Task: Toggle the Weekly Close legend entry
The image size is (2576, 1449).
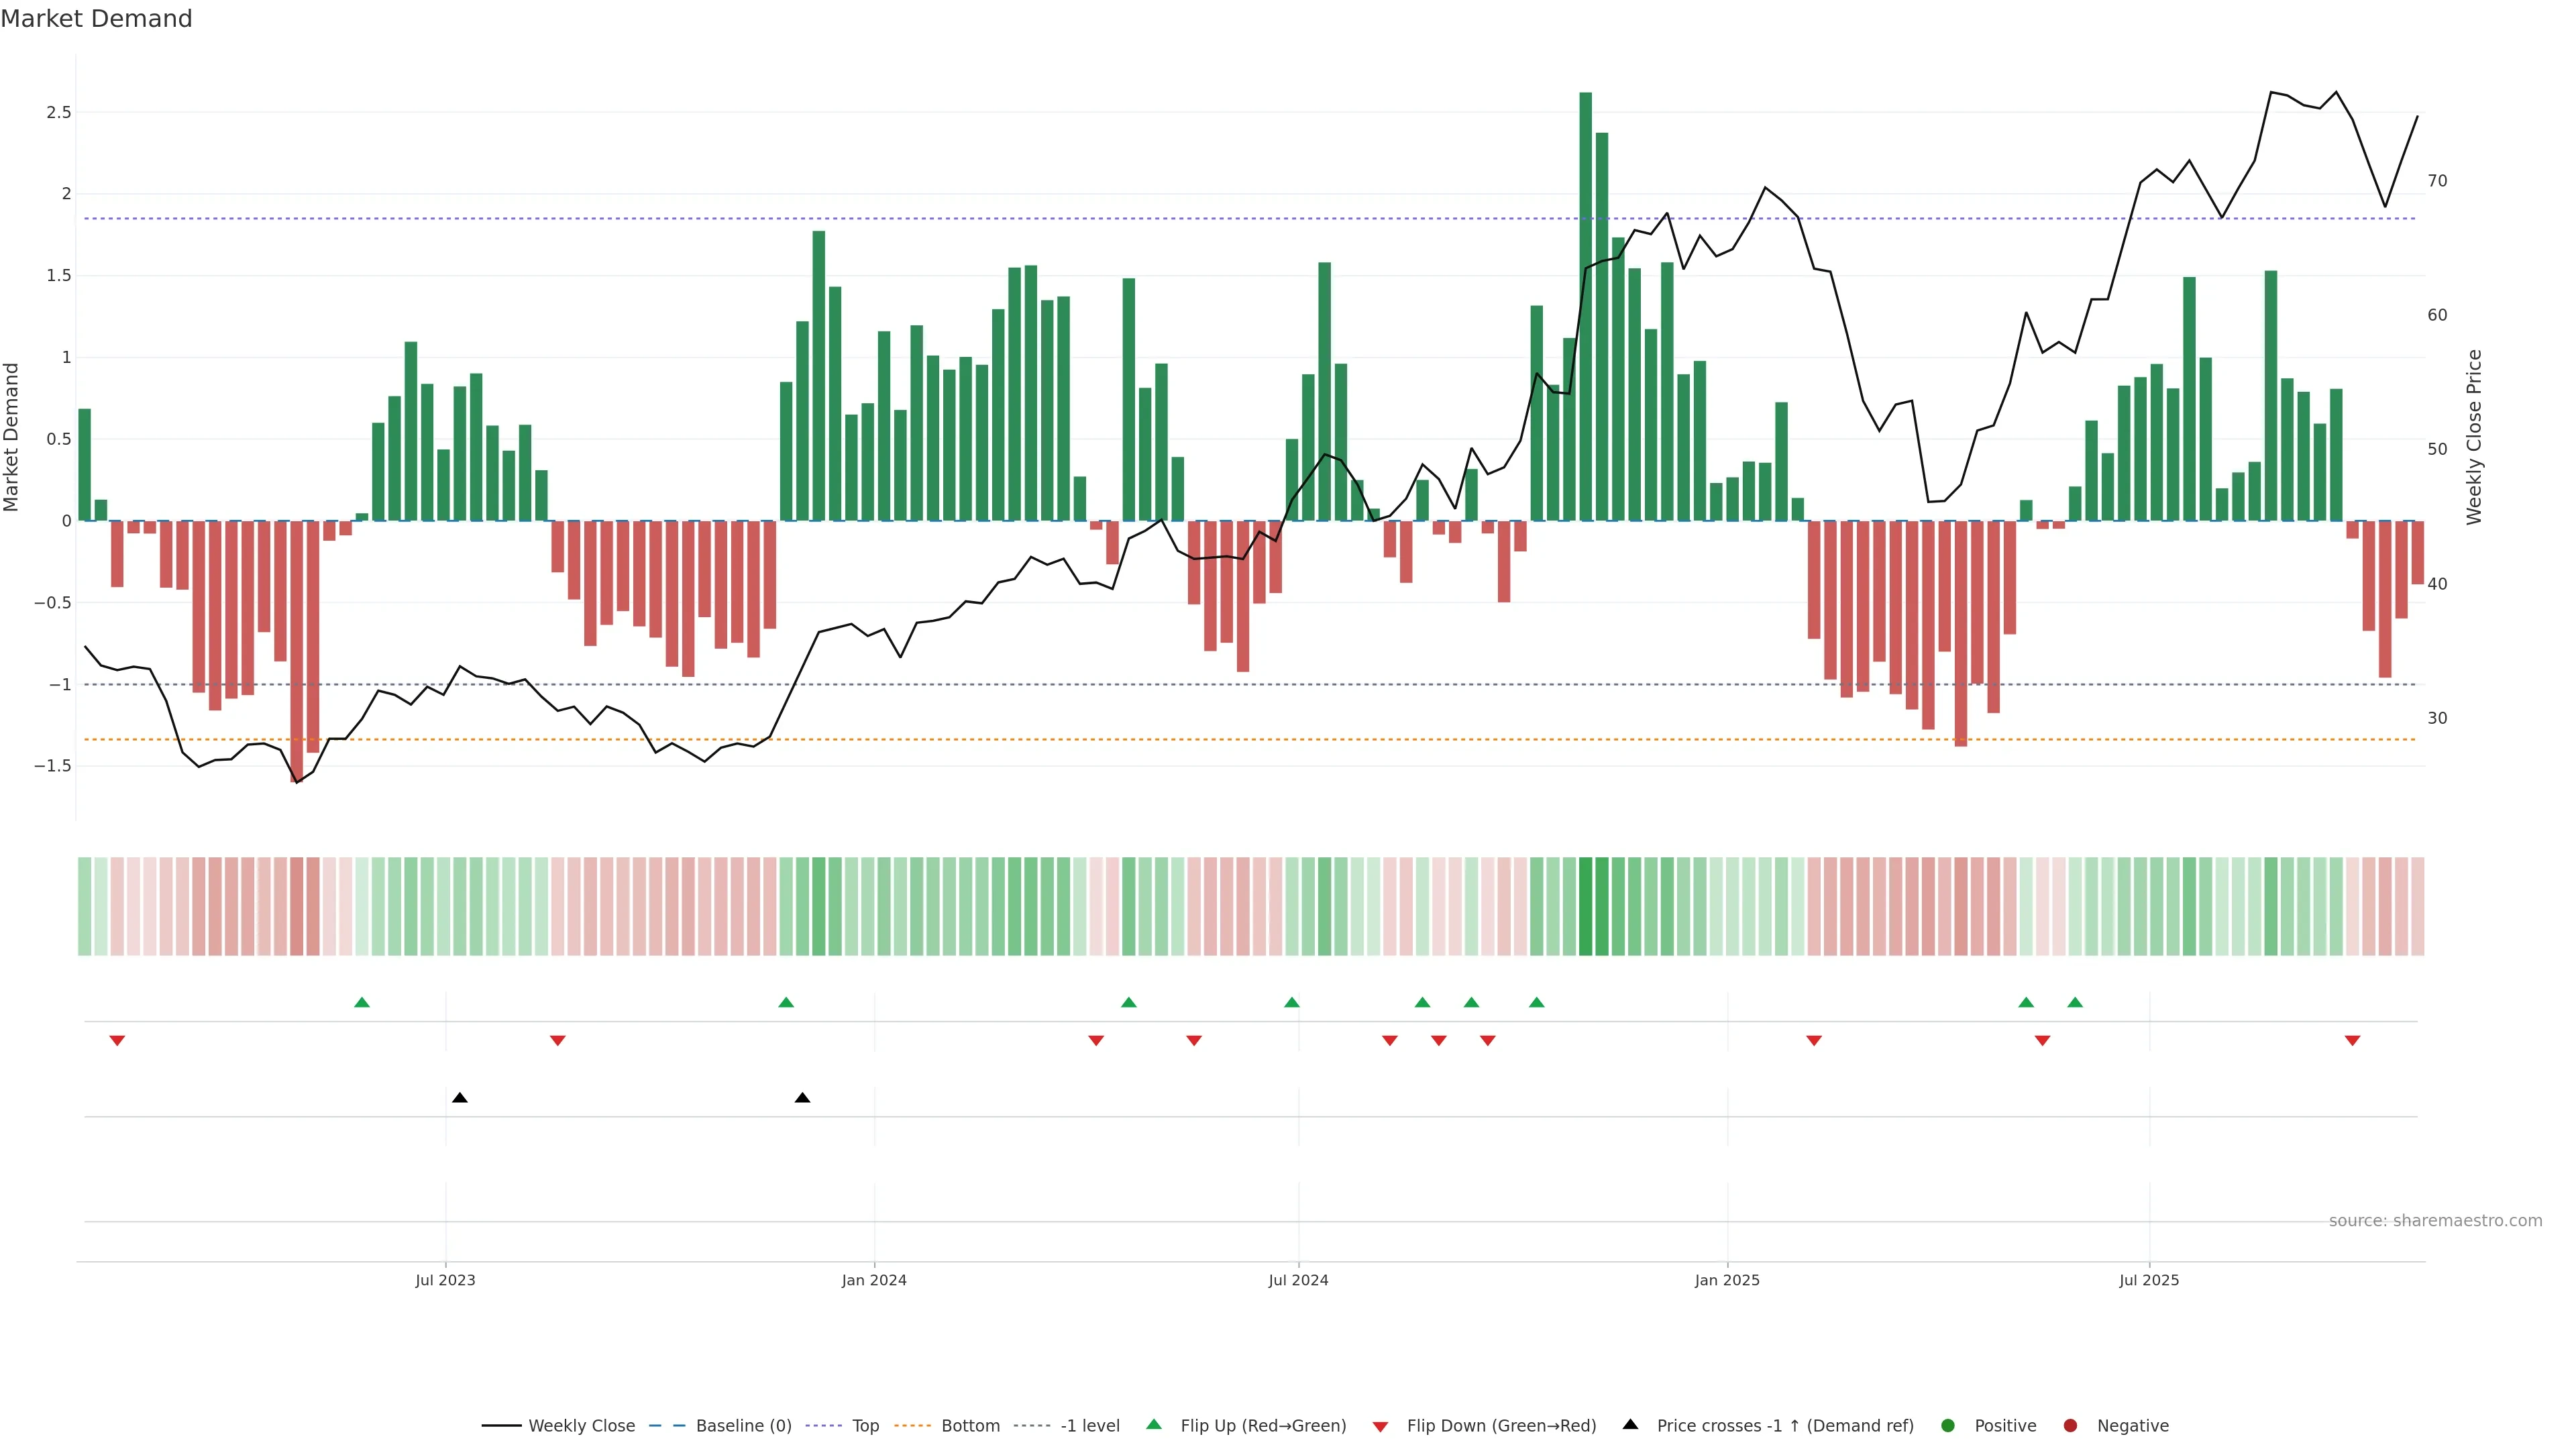Action: (581, 1425)
